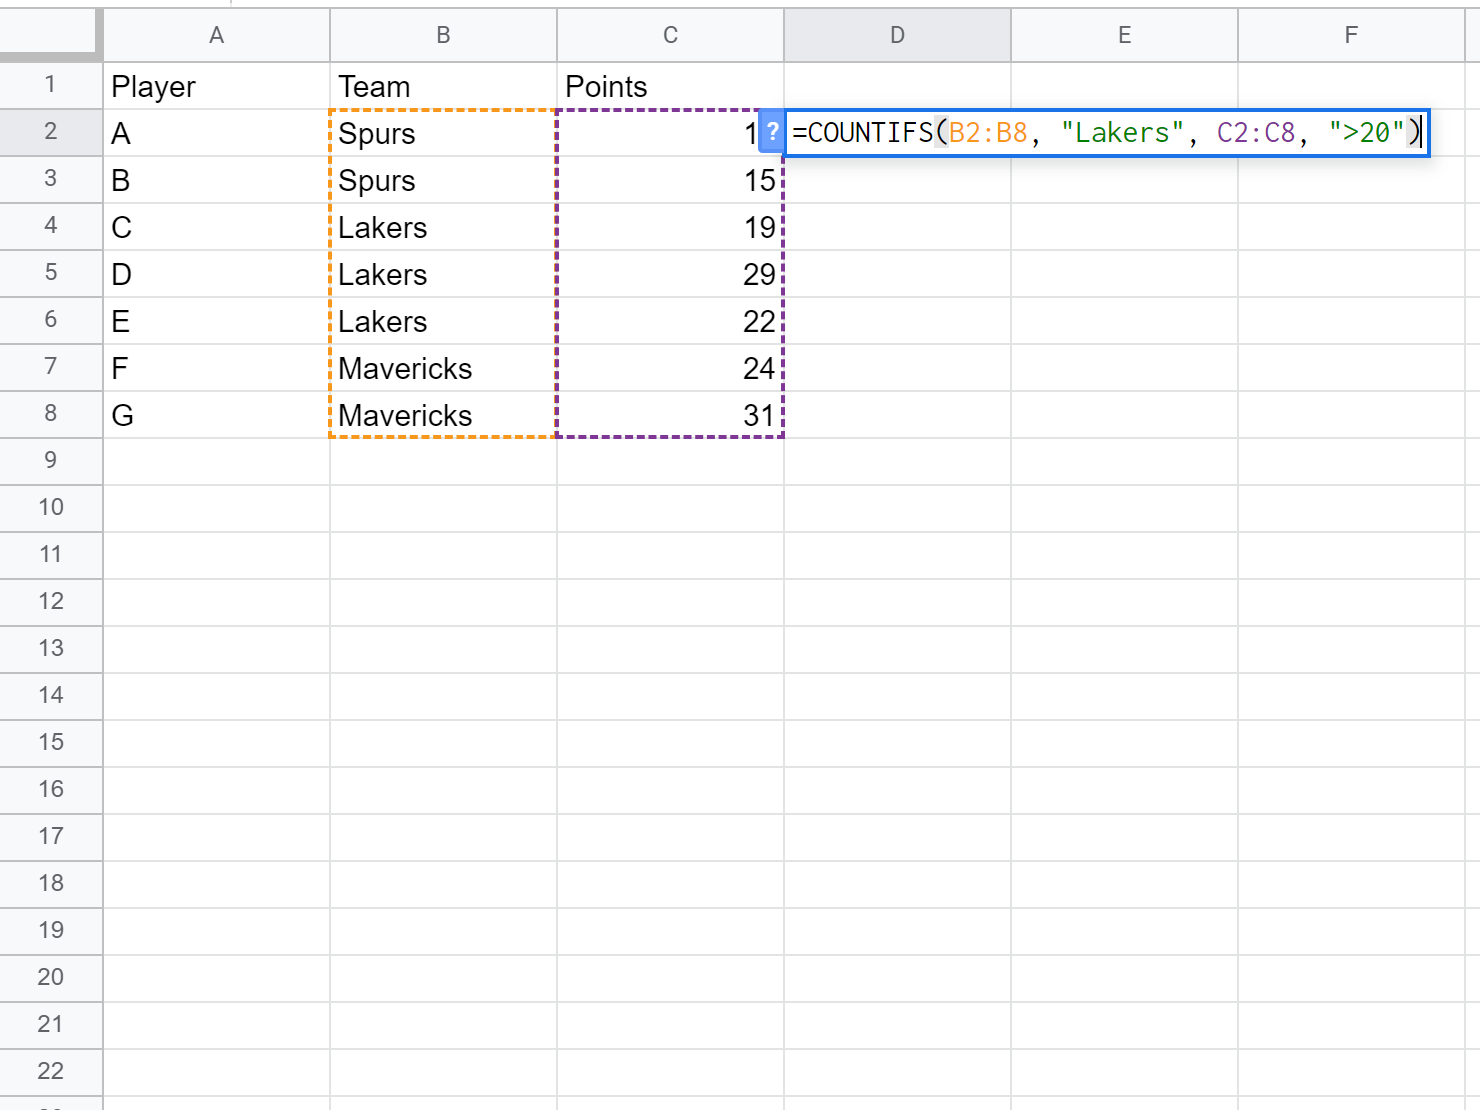Image resolution: width=1480 pixels, height=1110 pixels.
Task: Select the row 22 header
Action: (x=51, y=1071)
